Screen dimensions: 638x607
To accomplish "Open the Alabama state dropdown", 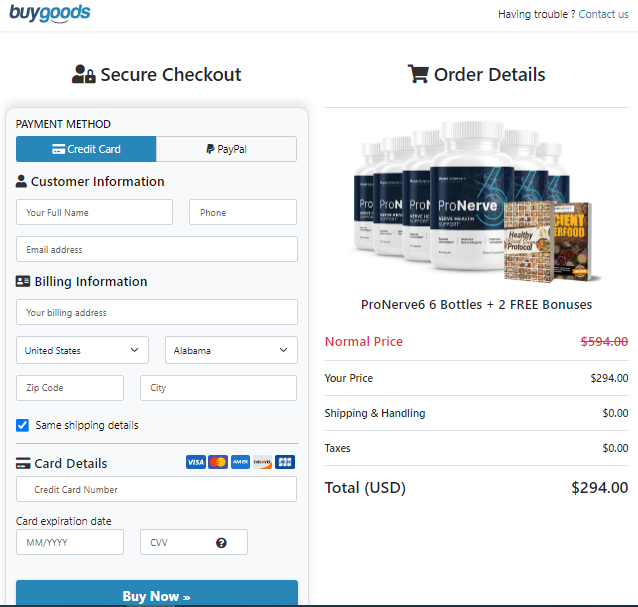I will coord(231,350).
